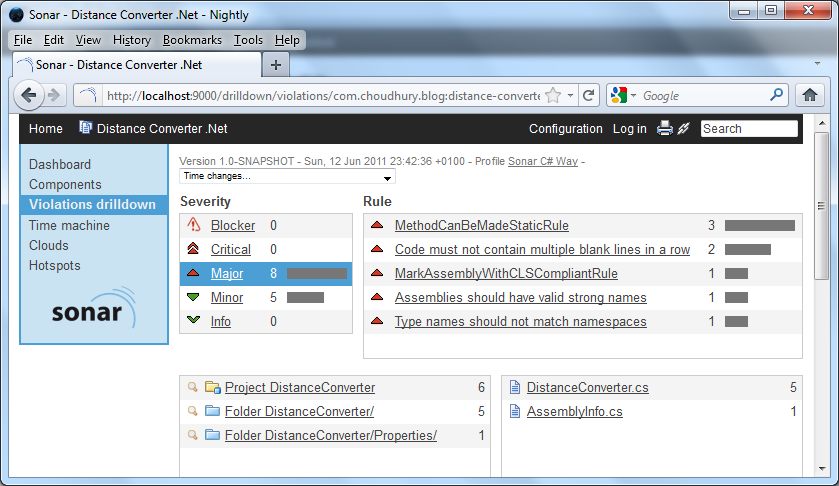Click the Blocker severity icon
Image resolution: width=839 pixels, height=486 pixels.
(194, 225)
